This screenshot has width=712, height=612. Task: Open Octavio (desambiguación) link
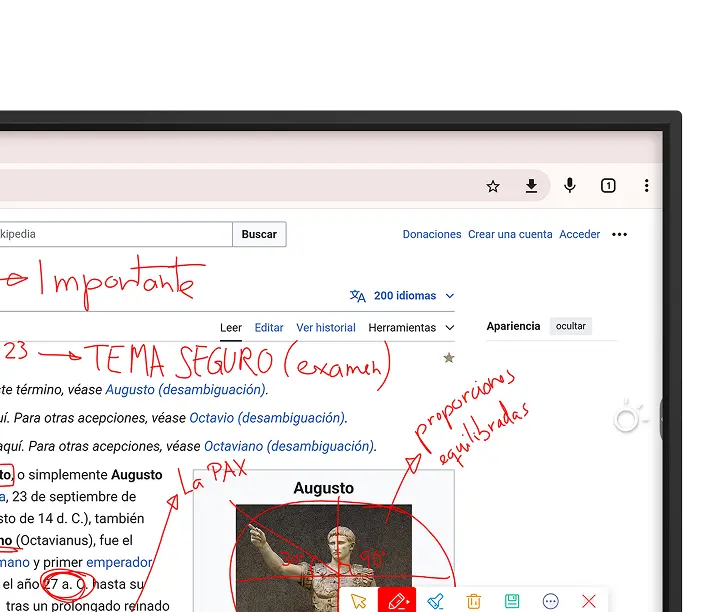(267, 418)
